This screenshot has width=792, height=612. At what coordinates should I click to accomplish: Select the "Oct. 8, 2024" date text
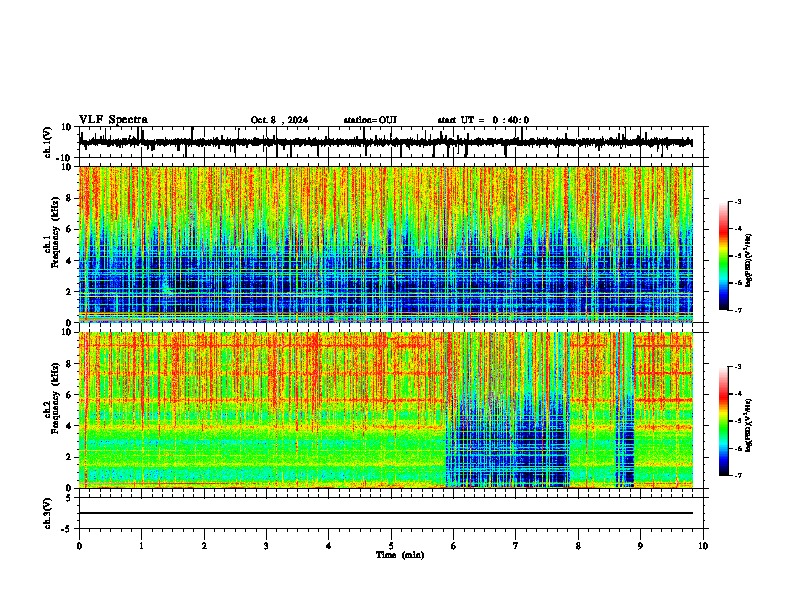coord(279,120)
